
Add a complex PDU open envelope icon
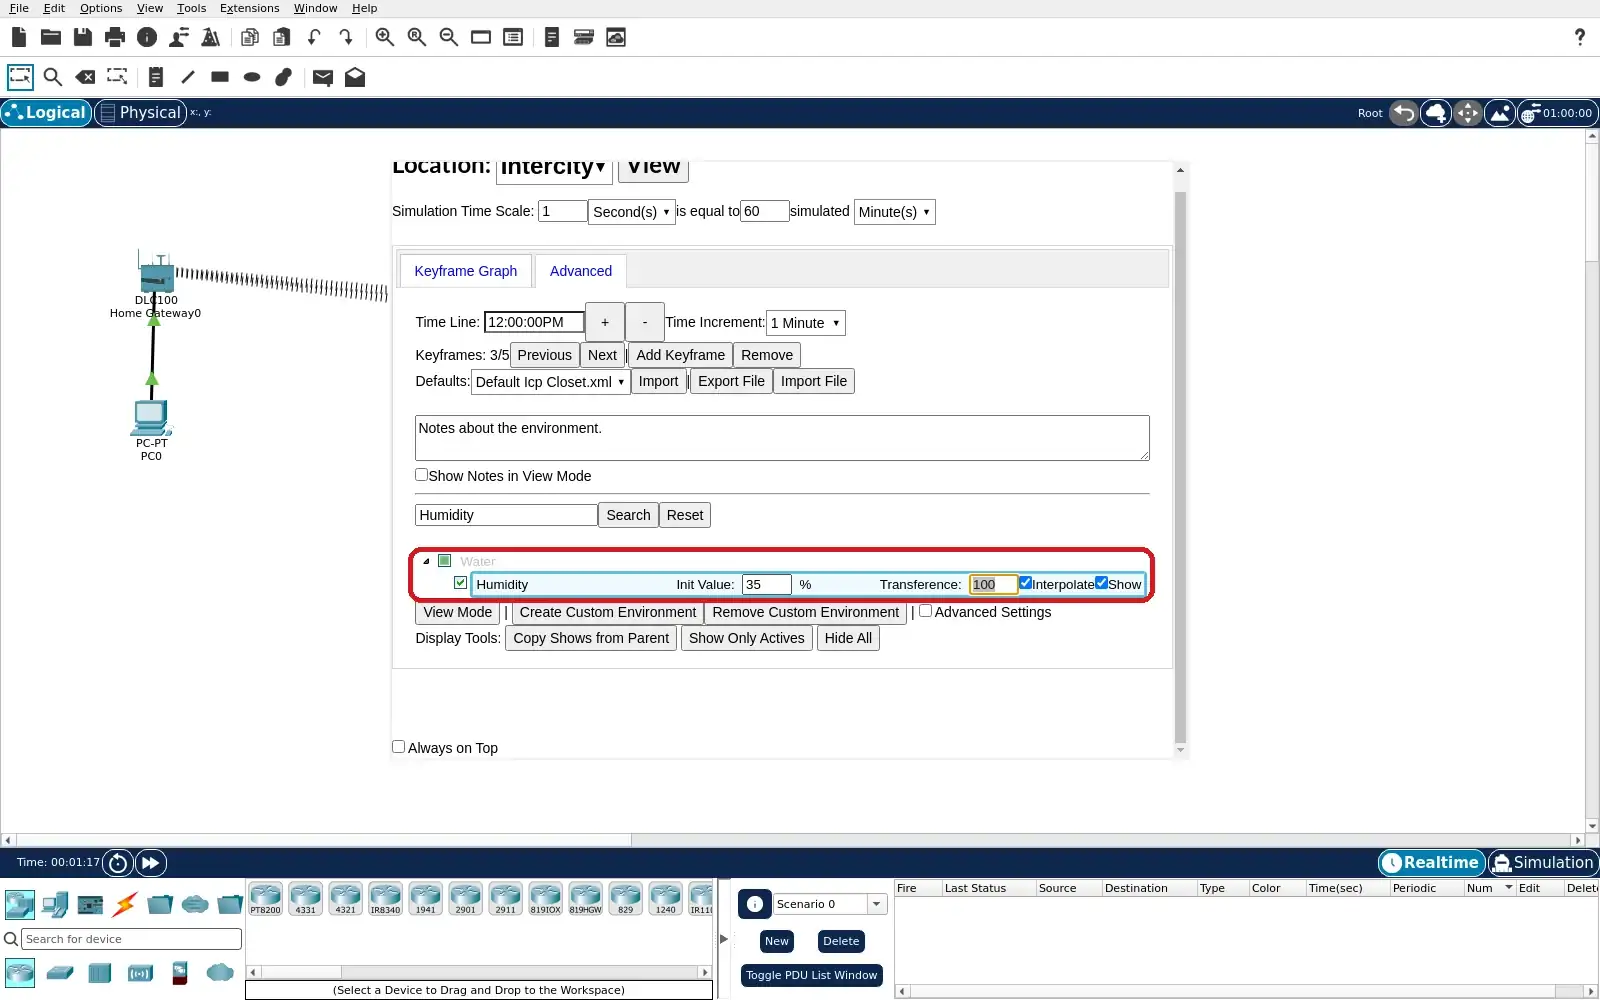pos(355,77)
